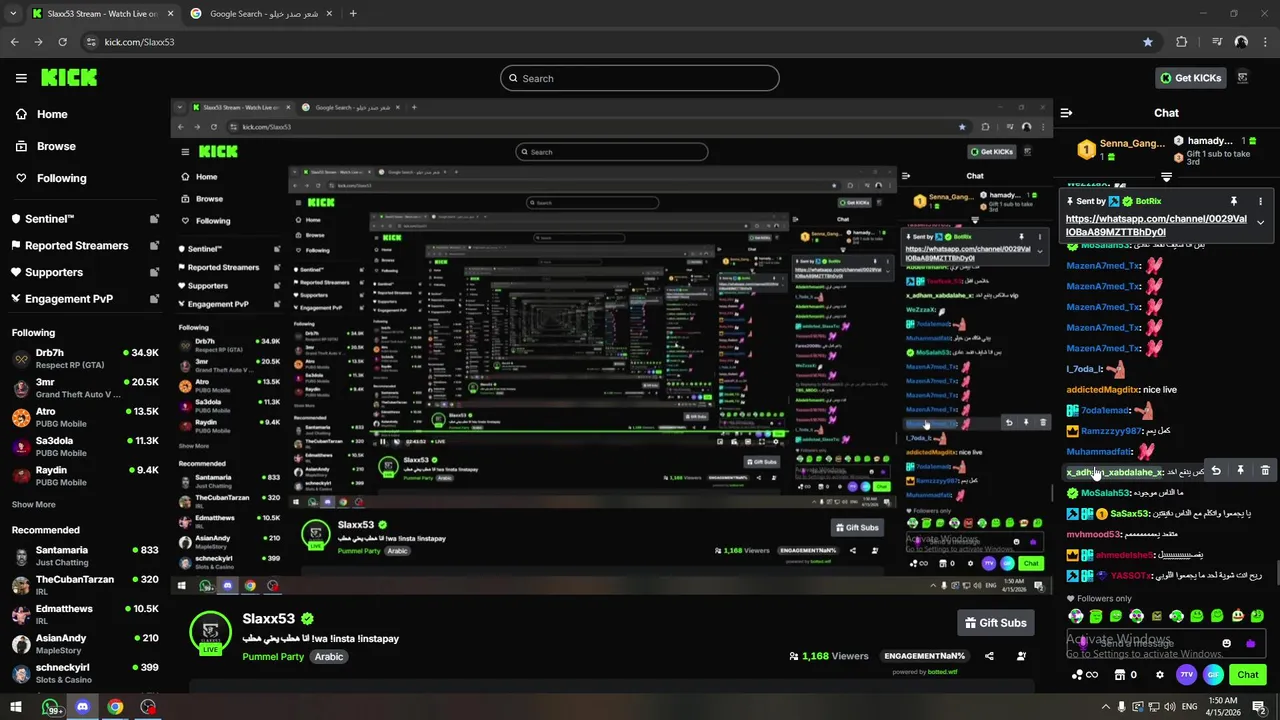
Task: Collapse the chat panel with arrow icon
Action: [x=1066, y=113]
